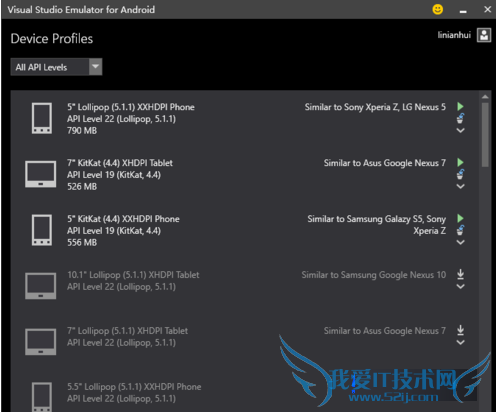496x412 pixels.
Task: Click "Similar to Samsung Google Nexus 10"
Action: pos(374,275)
